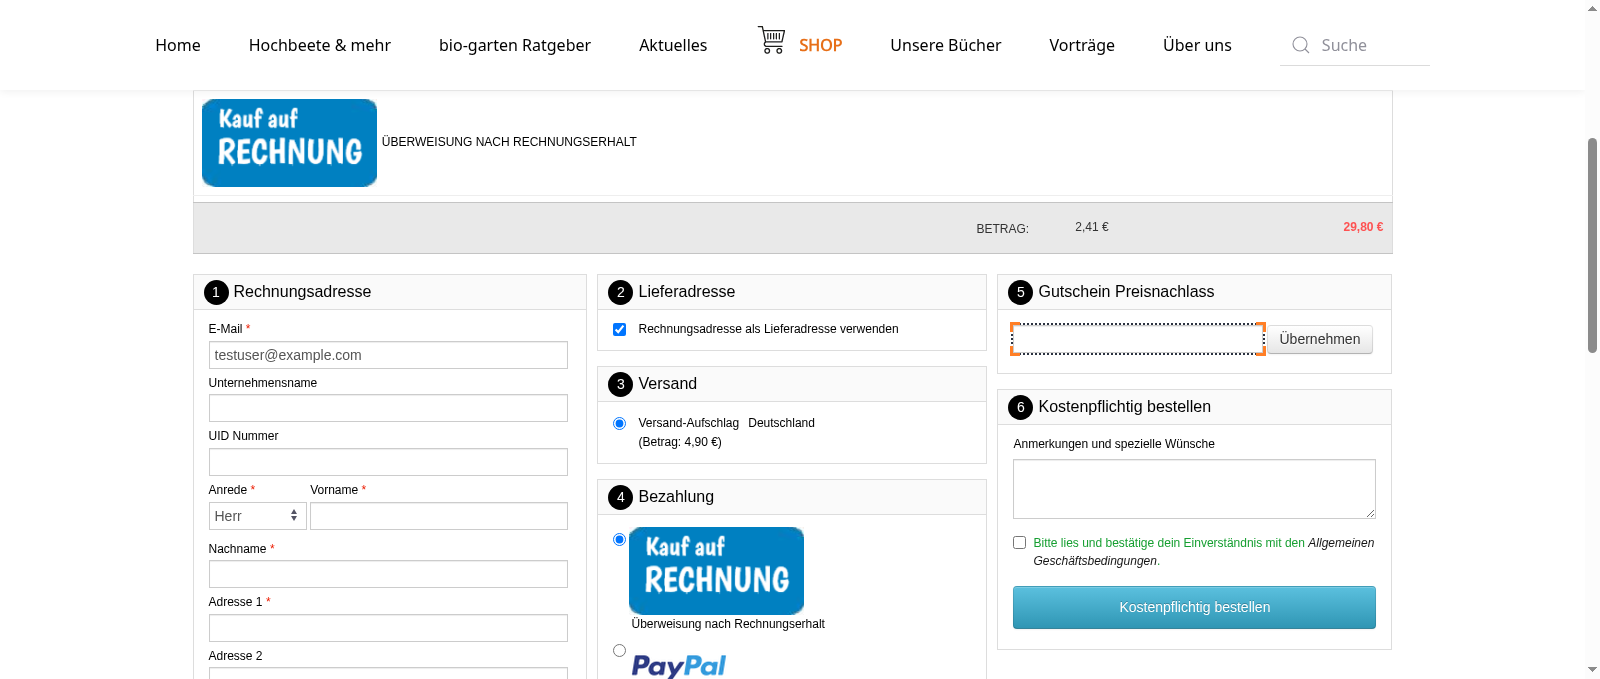Choose PayPal payment radio button

620,651
